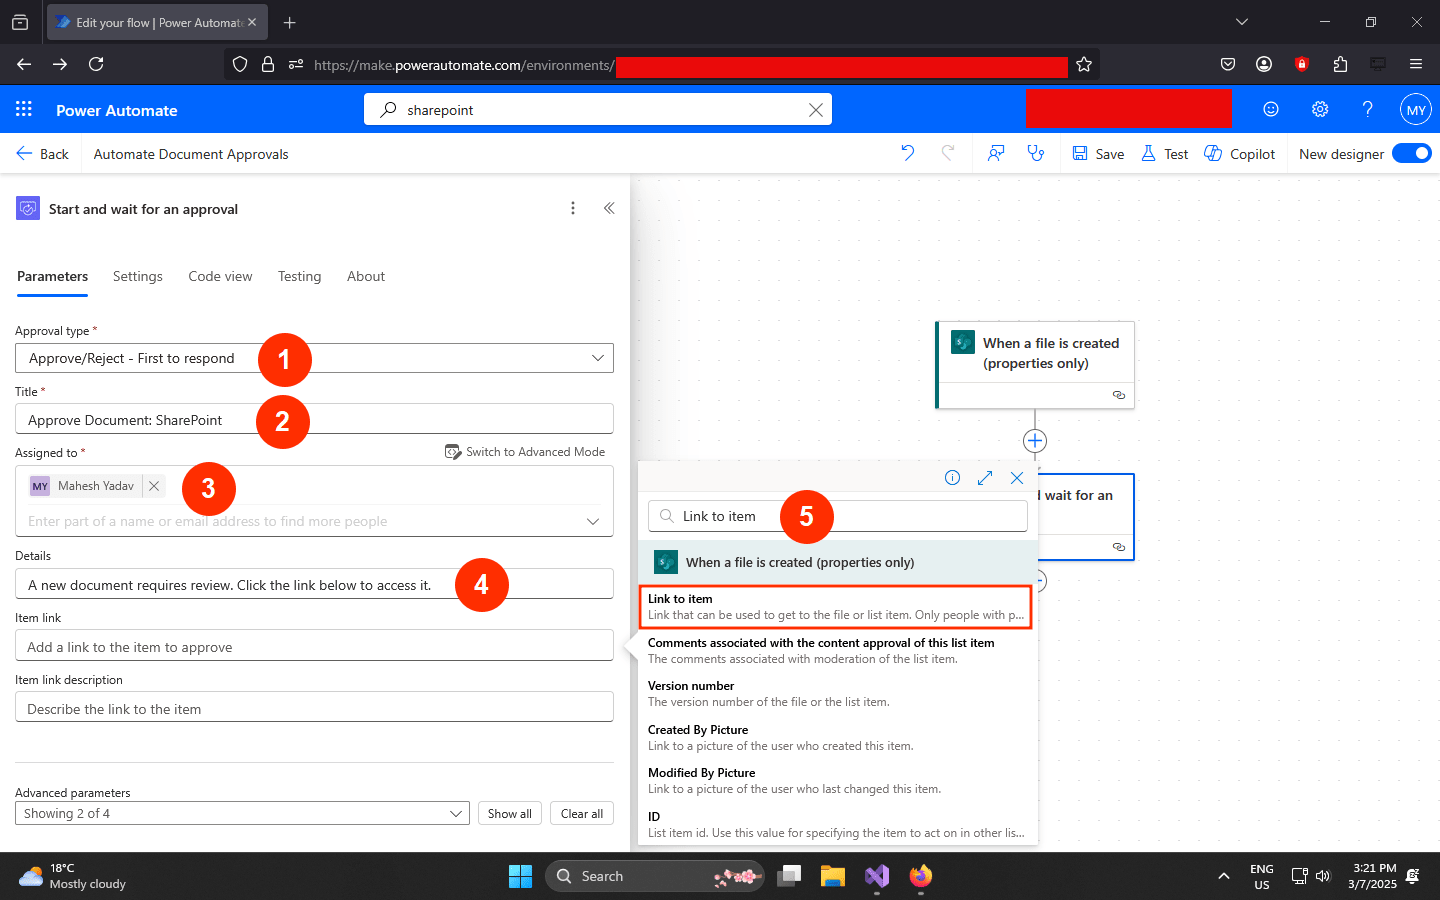1440x900 pixels.
Task: Open the flow checker stethoscope icon
Action: click(1036, 153)
